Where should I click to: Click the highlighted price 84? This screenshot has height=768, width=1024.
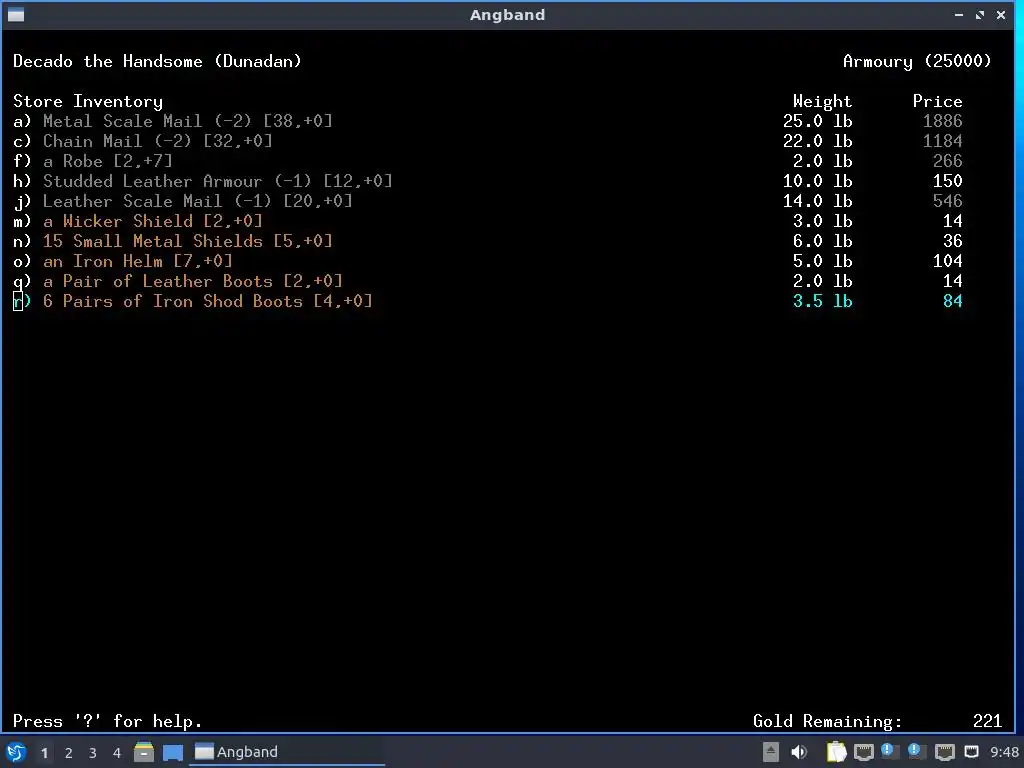point(953,301)
